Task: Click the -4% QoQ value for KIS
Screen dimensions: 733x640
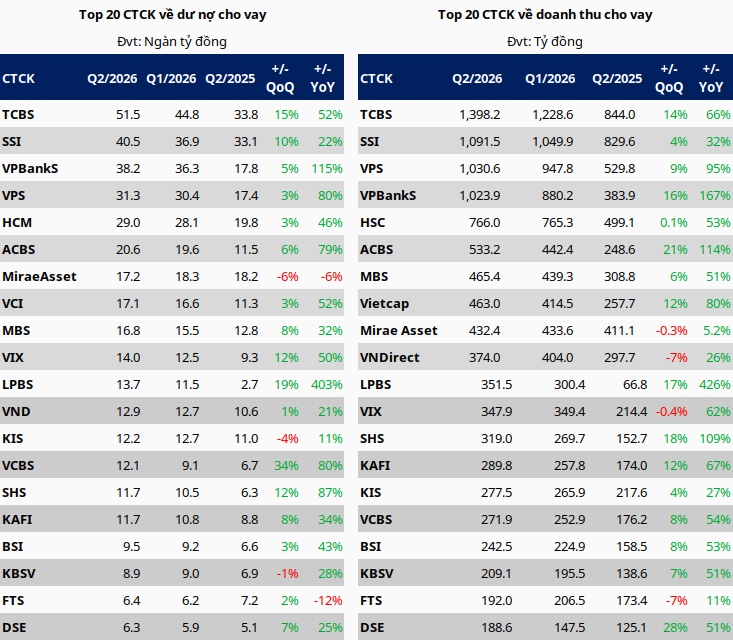Action: click(287, 439)
